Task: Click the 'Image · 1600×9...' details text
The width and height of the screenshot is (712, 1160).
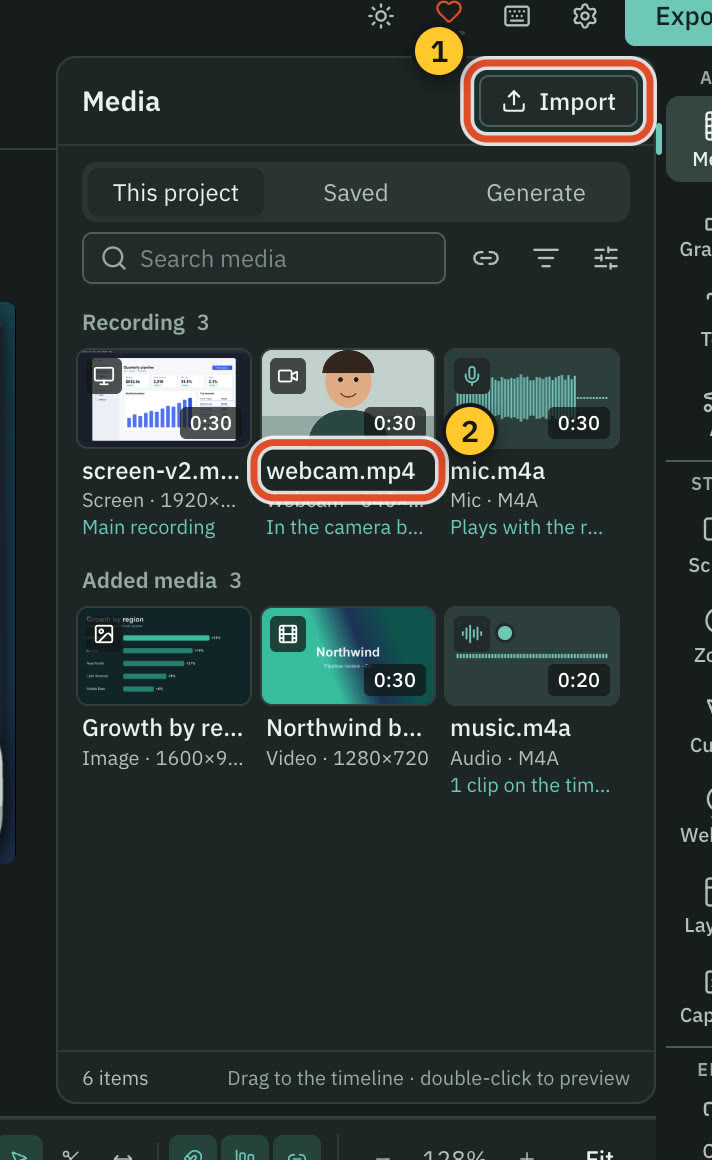Action: (x=163, y=758)
